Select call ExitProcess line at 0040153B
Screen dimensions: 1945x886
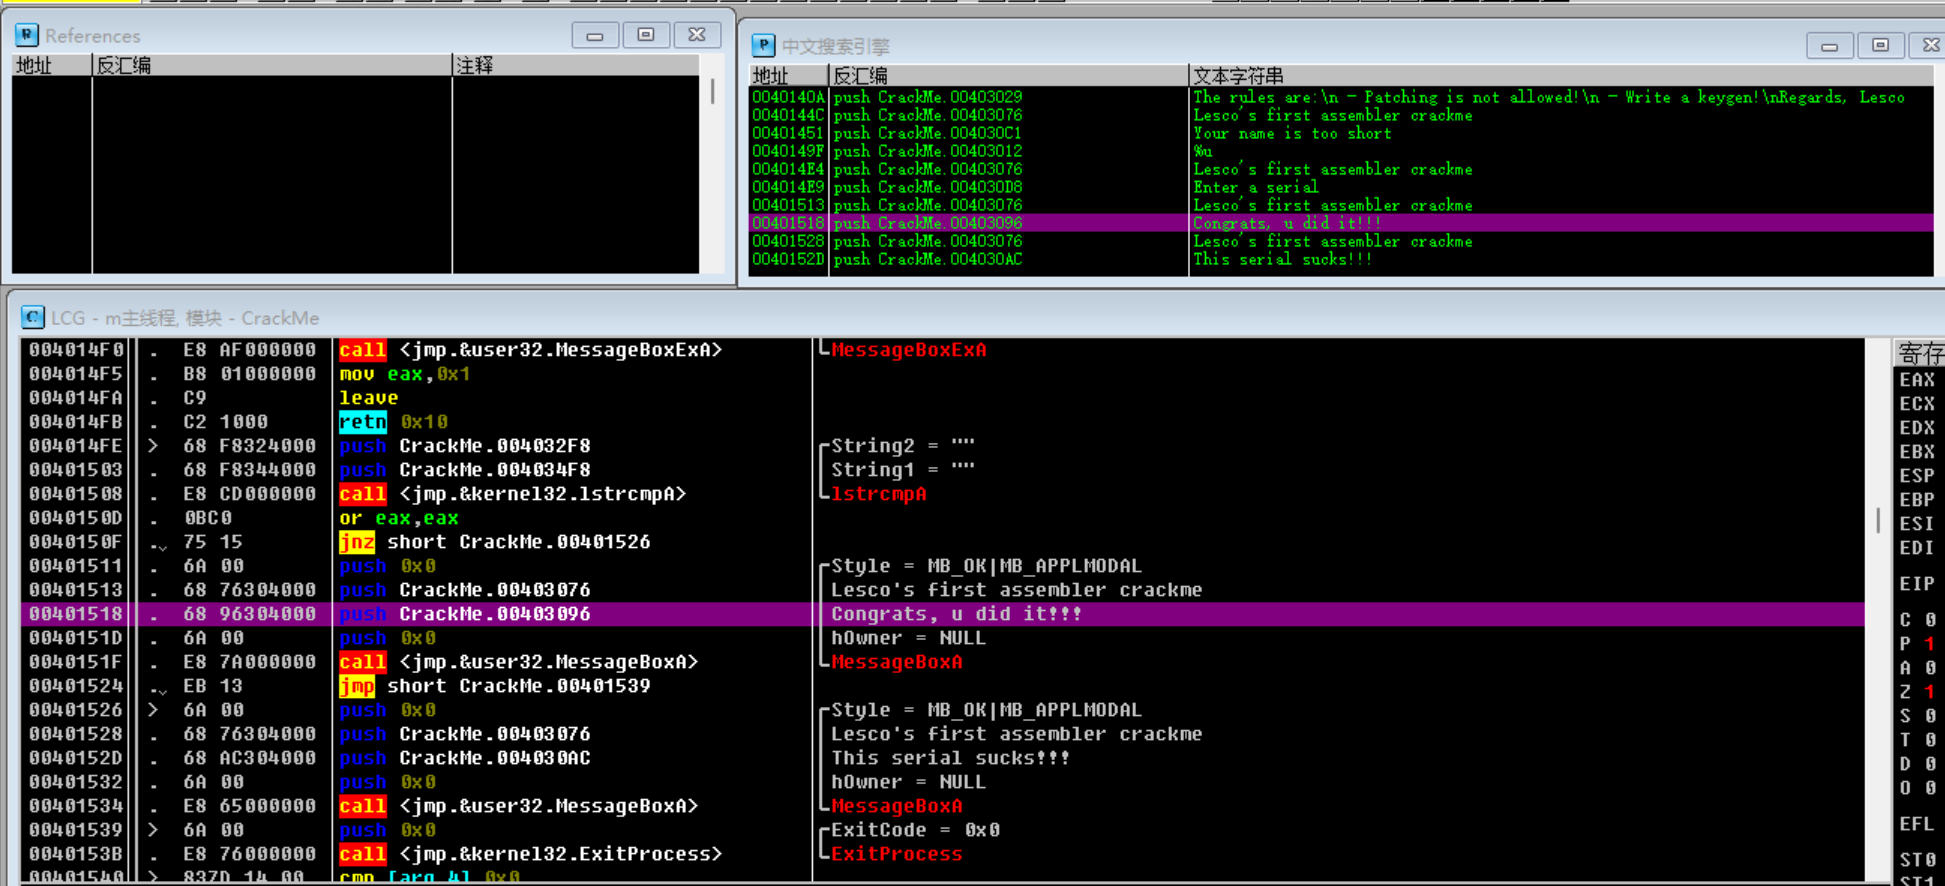pos(942,853)
